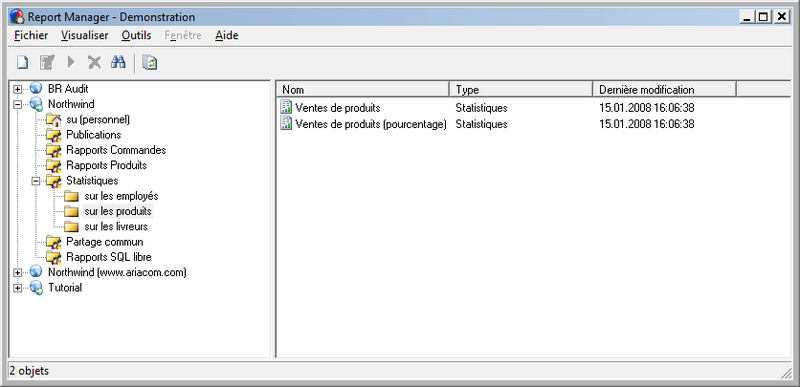Select the Ventes de produits report name
800x387 pixels.
click(x=338, y=108)
